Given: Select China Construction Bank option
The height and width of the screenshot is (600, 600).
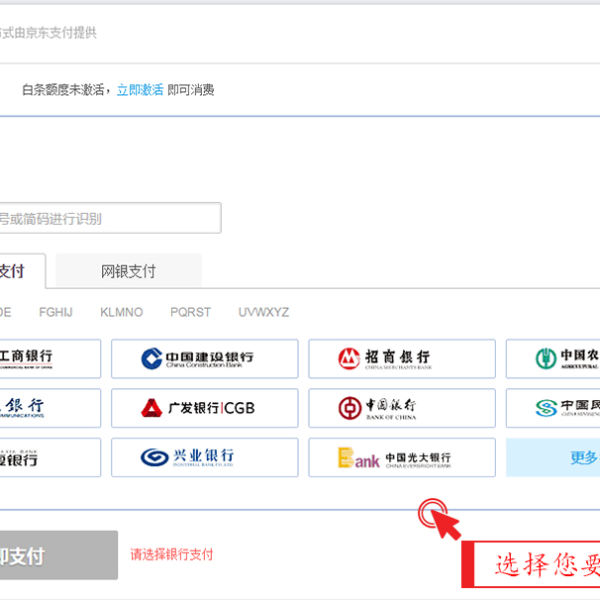Looking at the screenshot, I should pos(205,359).
